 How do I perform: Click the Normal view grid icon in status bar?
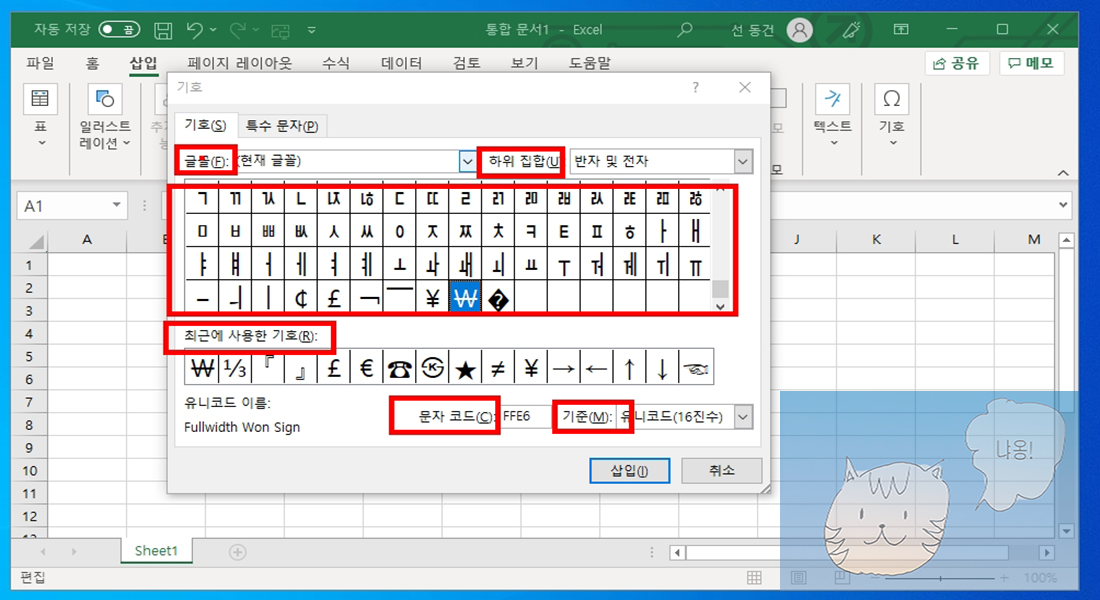coord(754,578)
